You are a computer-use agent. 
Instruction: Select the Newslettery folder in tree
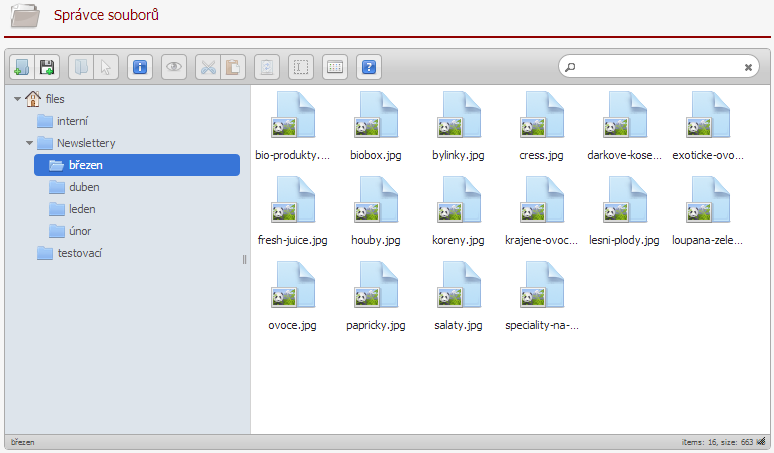76,143
